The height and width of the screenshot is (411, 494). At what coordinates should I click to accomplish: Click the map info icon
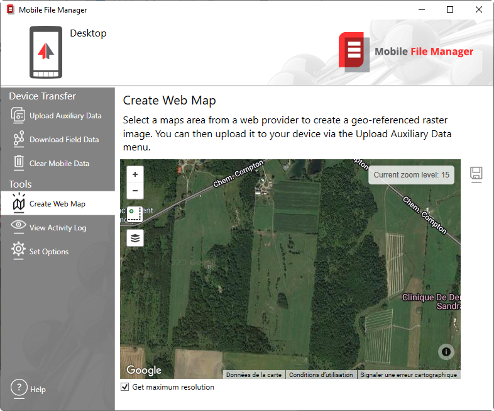tap(446, 351)
